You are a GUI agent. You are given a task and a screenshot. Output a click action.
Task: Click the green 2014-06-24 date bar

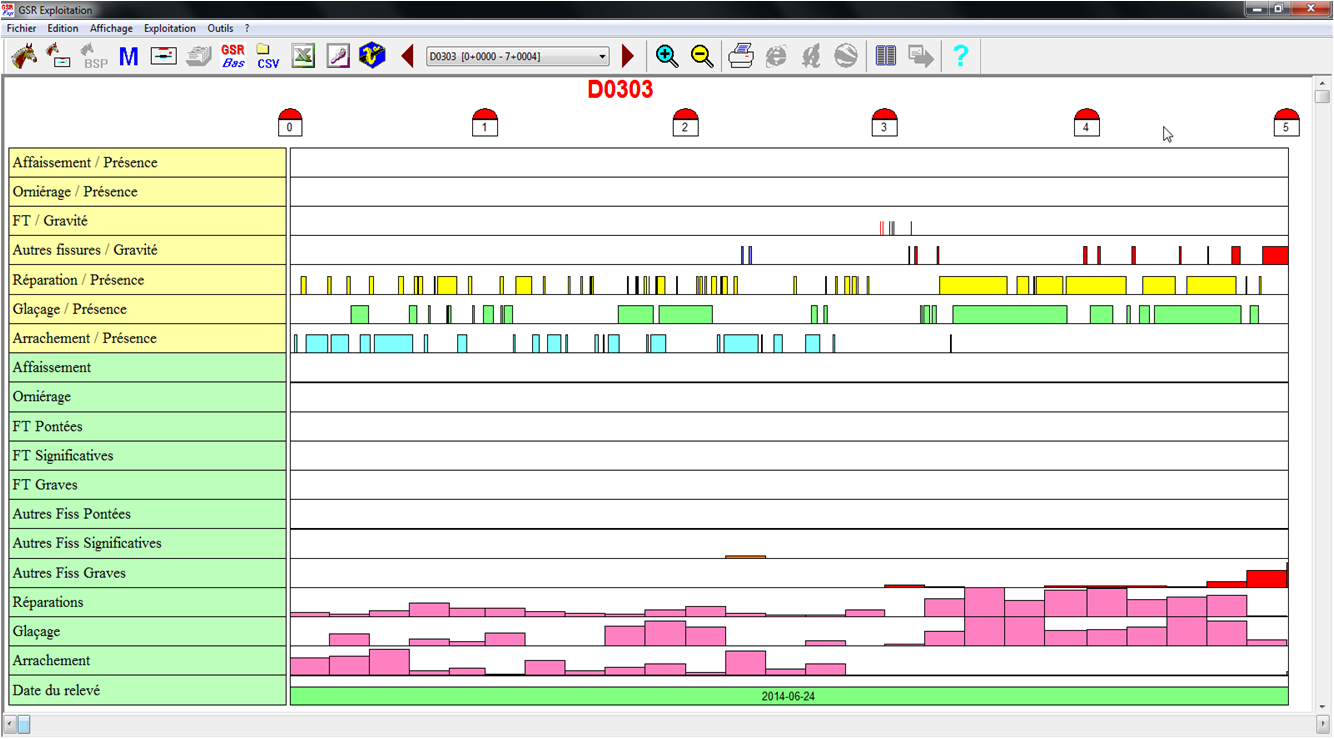click(x=788, y=696)
